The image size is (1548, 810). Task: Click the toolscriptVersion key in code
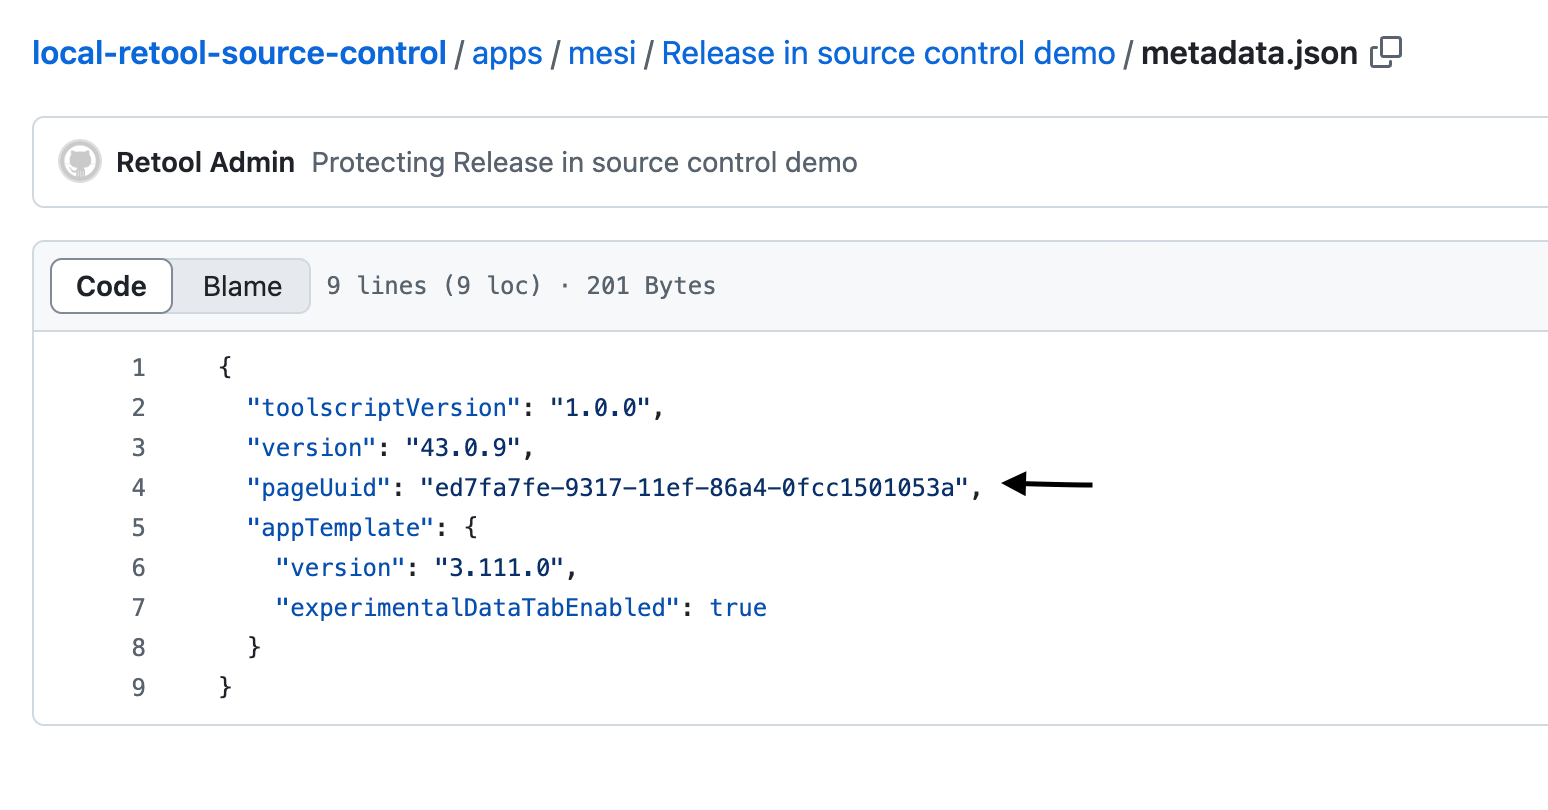pos(384,408)
